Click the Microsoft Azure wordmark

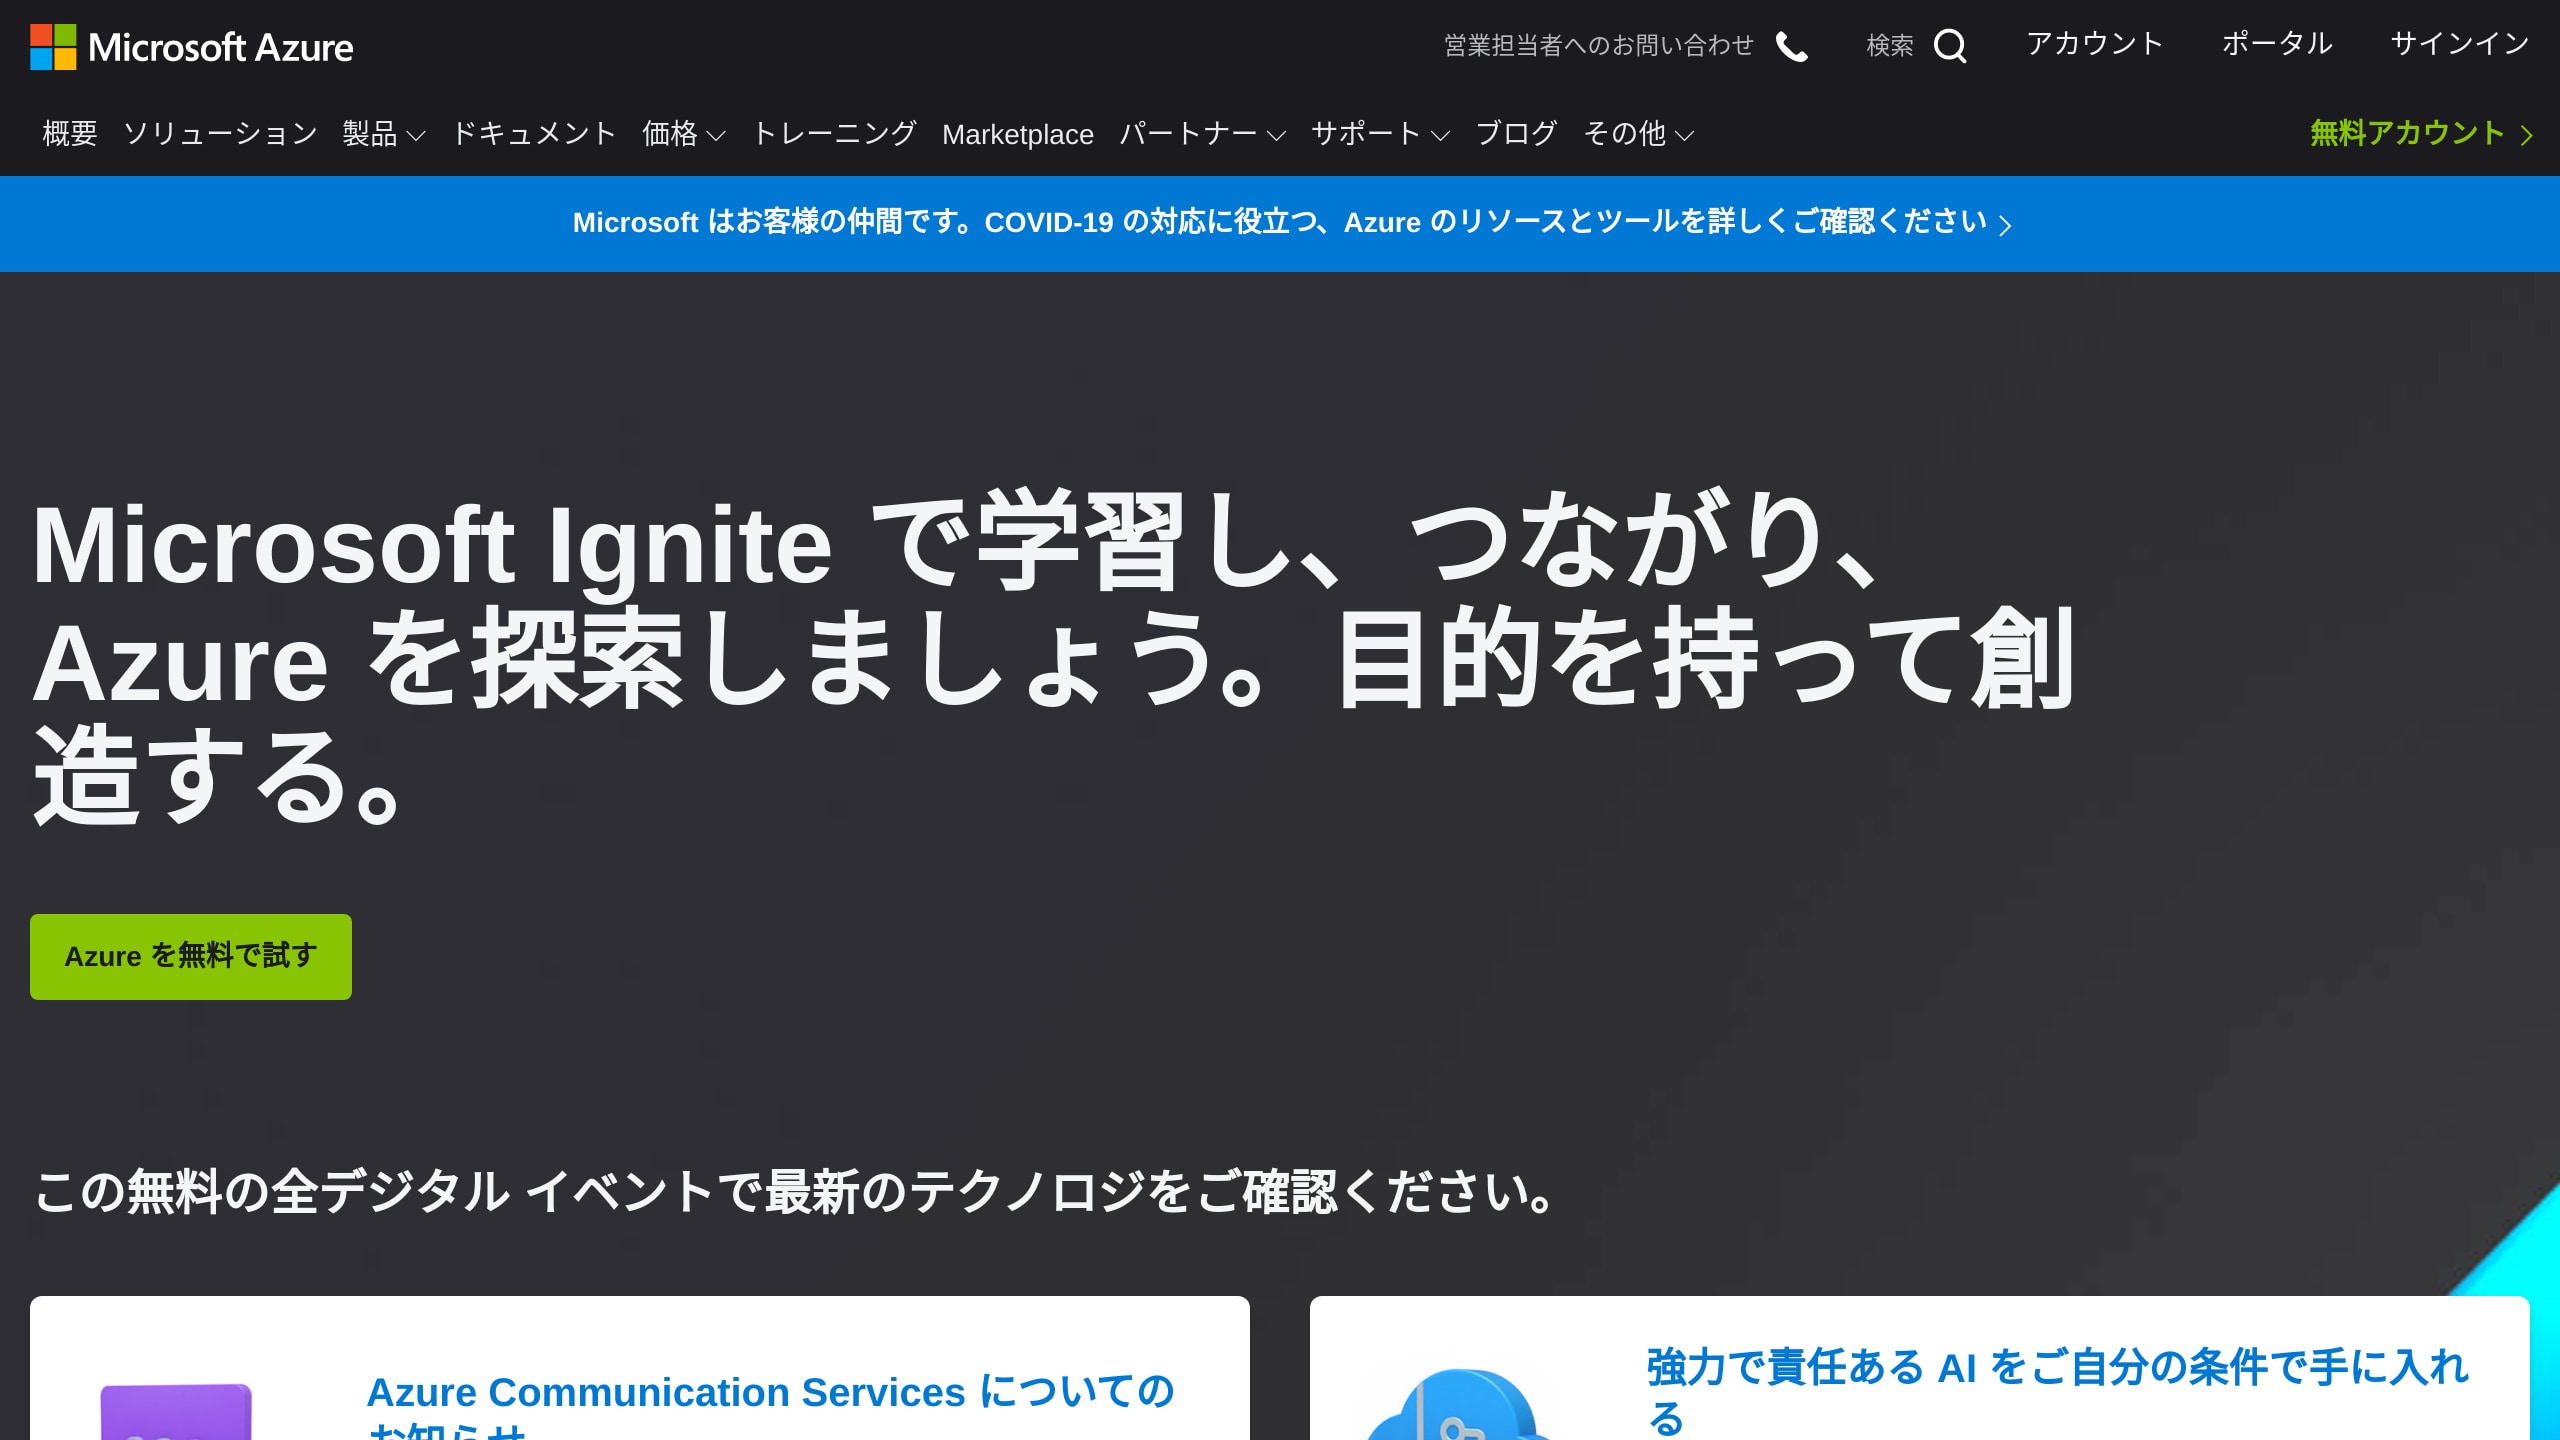(221, 48)
